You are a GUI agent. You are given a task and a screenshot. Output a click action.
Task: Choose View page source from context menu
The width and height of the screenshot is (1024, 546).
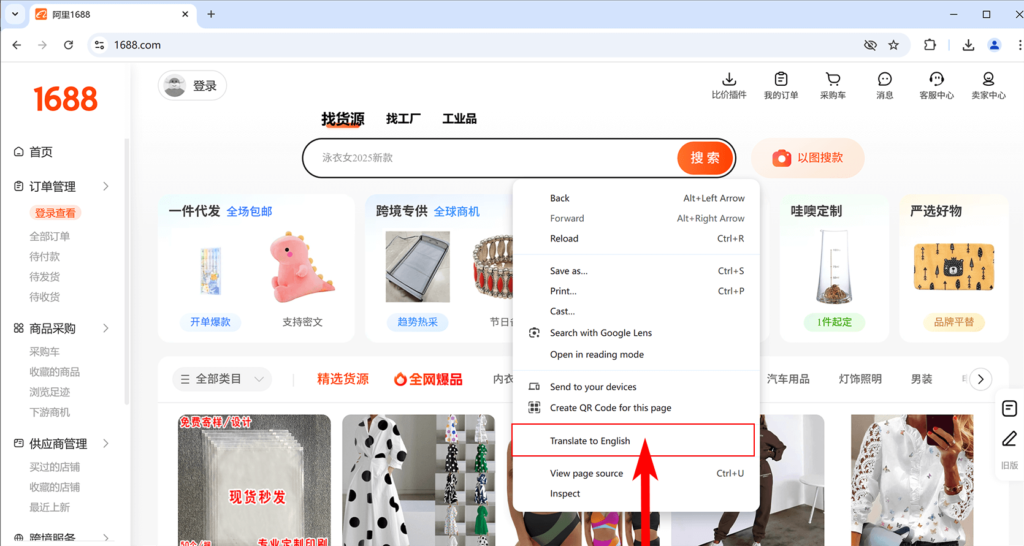586,473
